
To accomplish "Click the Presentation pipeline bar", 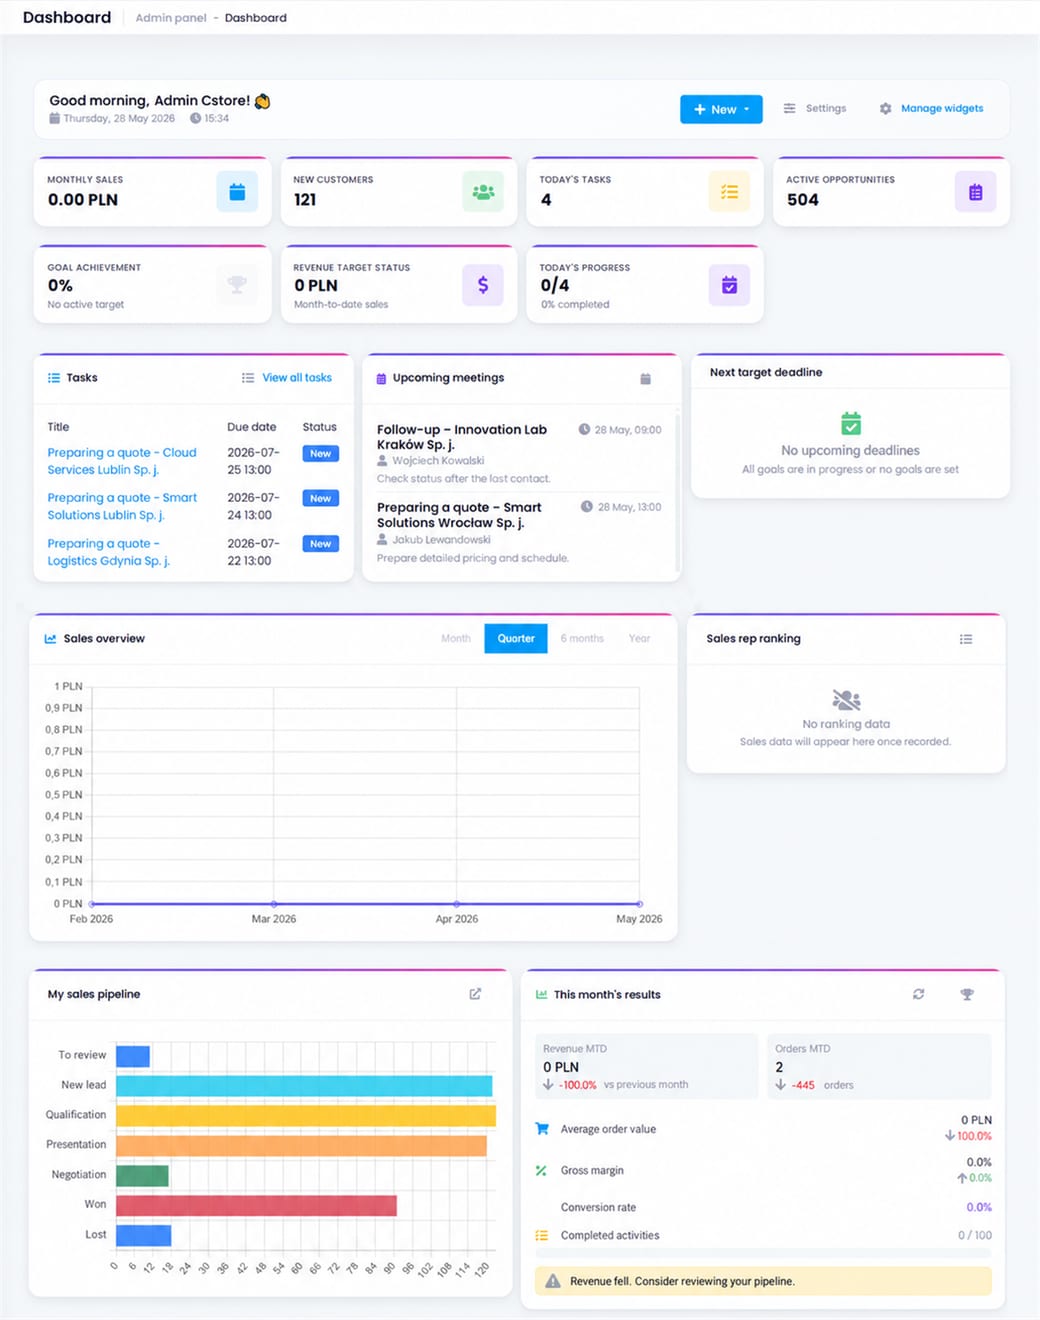I will 301,1146.
